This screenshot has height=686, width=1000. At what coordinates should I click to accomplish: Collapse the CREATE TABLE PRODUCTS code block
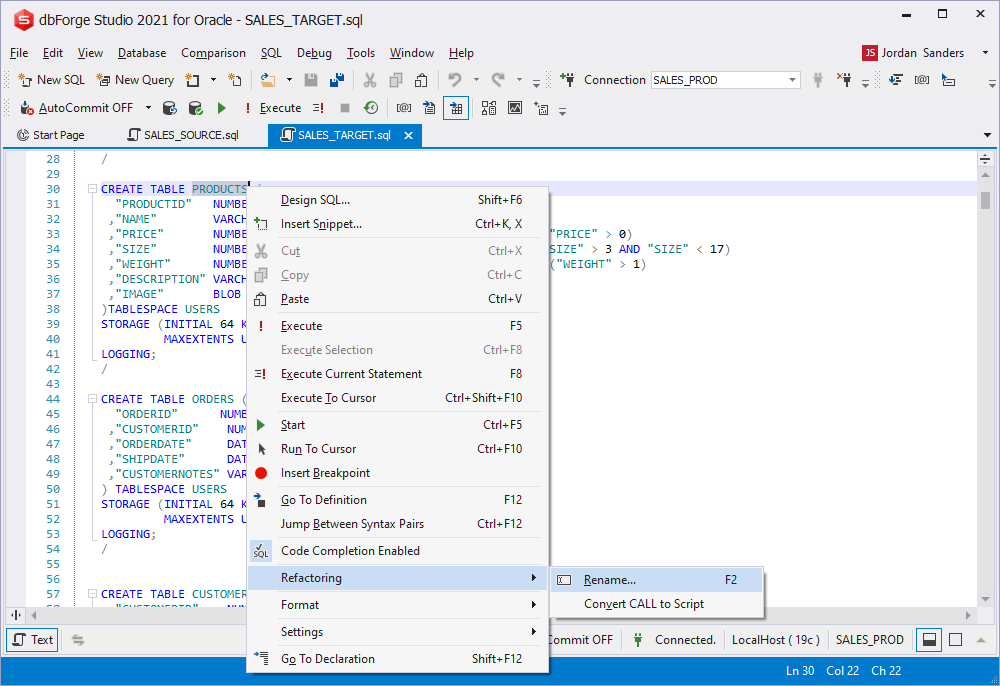pyautogui.click(x=92, y=189)
